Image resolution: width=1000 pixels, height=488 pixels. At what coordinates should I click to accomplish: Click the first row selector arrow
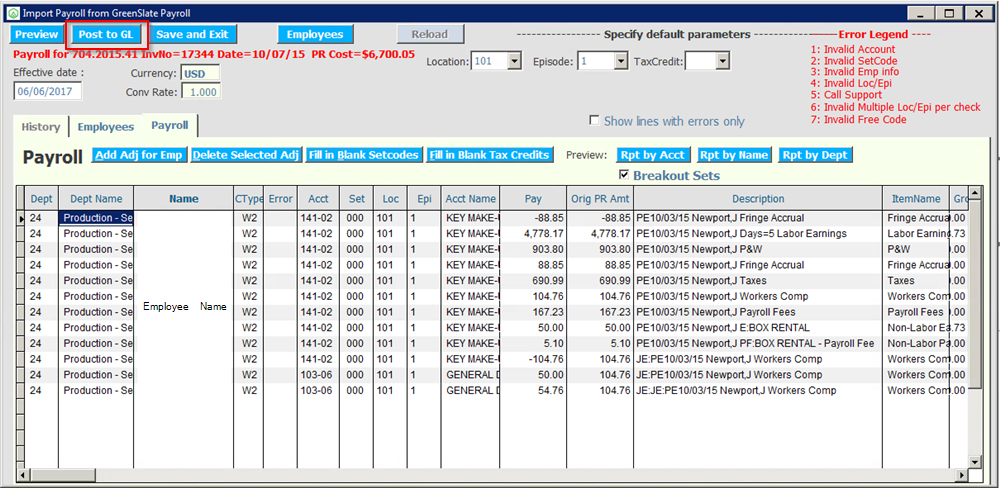click(20, 218)
